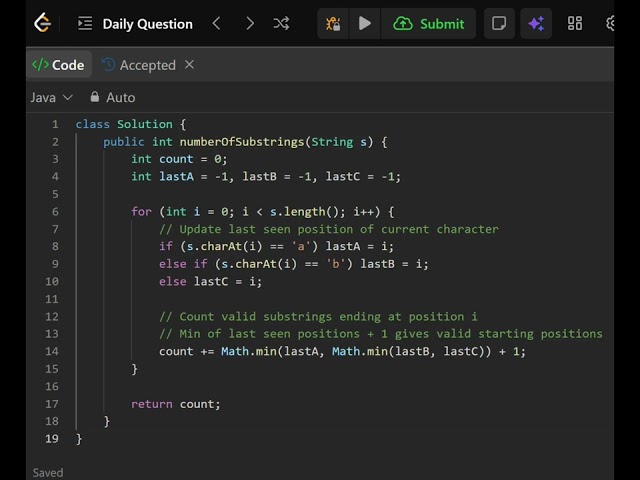Toggle the Auto lock setting
640x480 pixels.
113,98
